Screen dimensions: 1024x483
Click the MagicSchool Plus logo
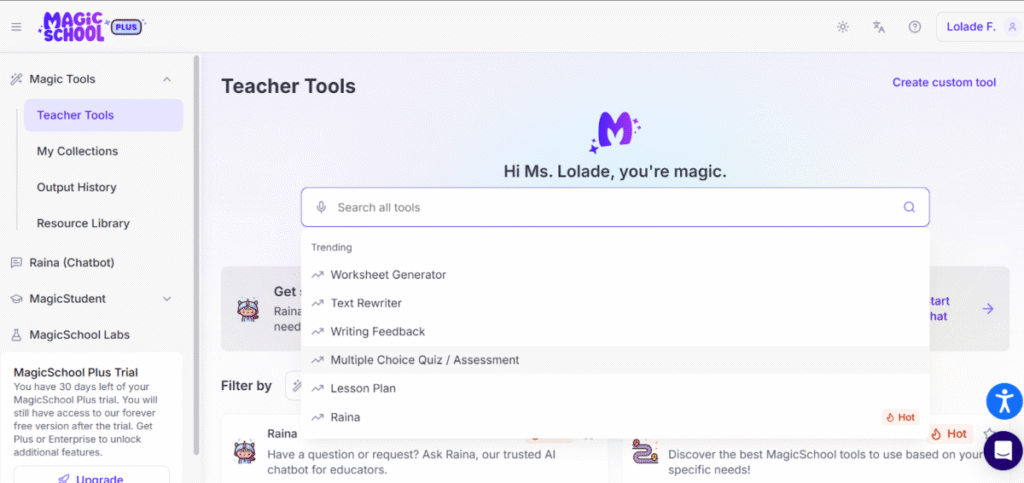click(91, 27)
